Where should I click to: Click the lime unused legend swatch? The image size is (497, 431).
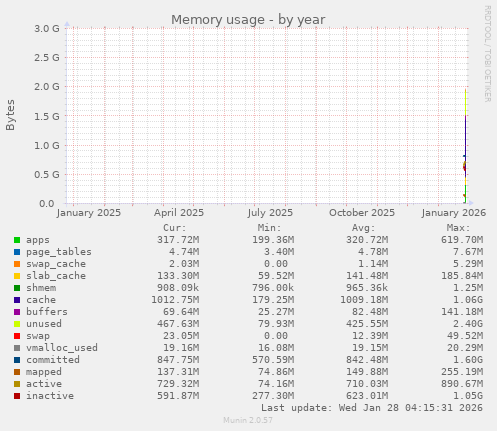[x=17, y=324]
